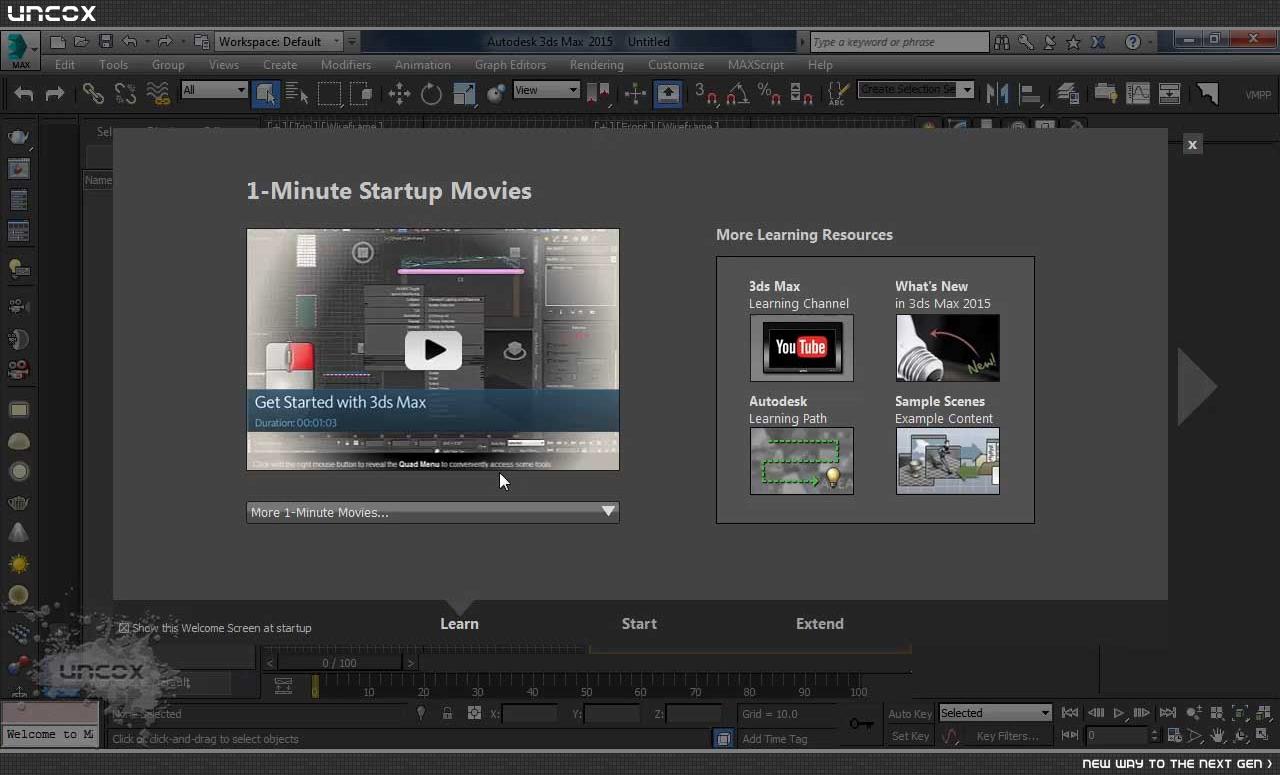Click the time slider at 0 / 100
1280x775 pixels.
tap(340, 662)
